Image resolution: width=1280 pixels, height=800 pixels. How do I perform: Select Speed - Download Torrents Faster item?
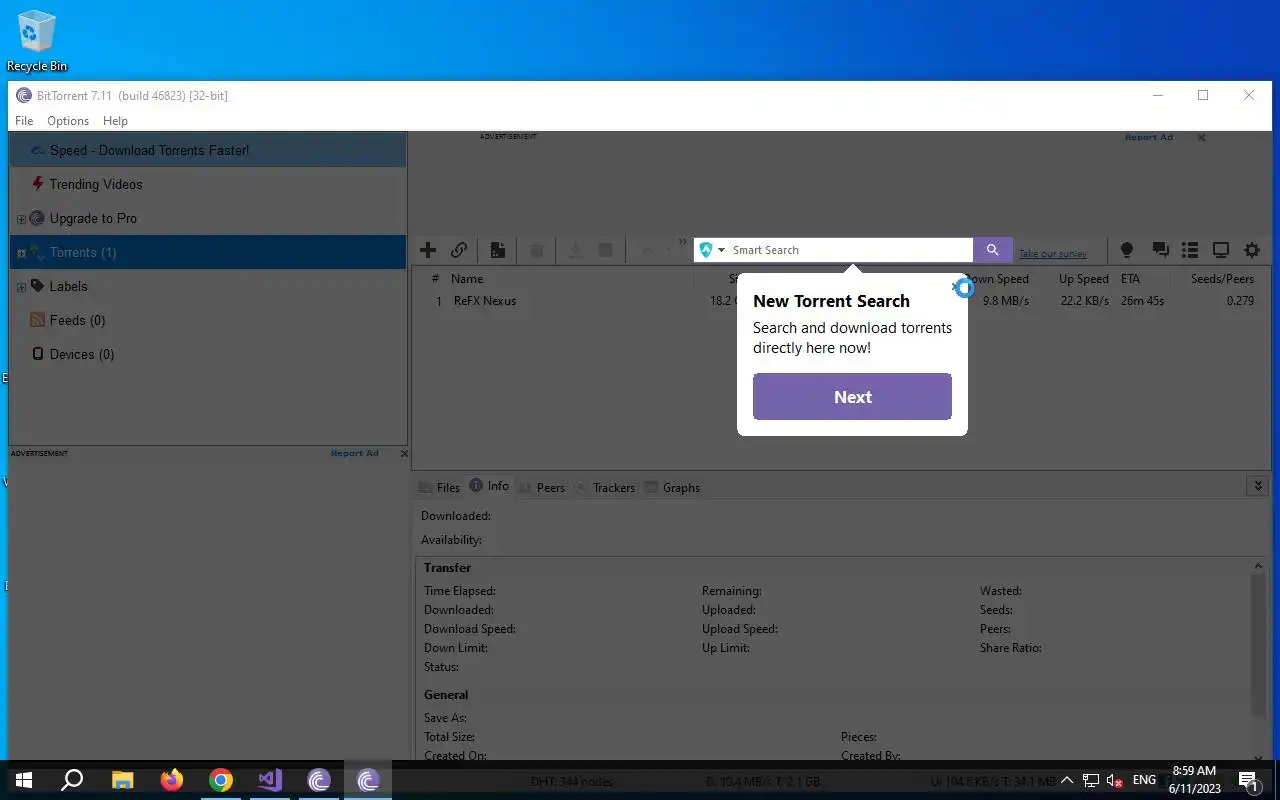208,150
